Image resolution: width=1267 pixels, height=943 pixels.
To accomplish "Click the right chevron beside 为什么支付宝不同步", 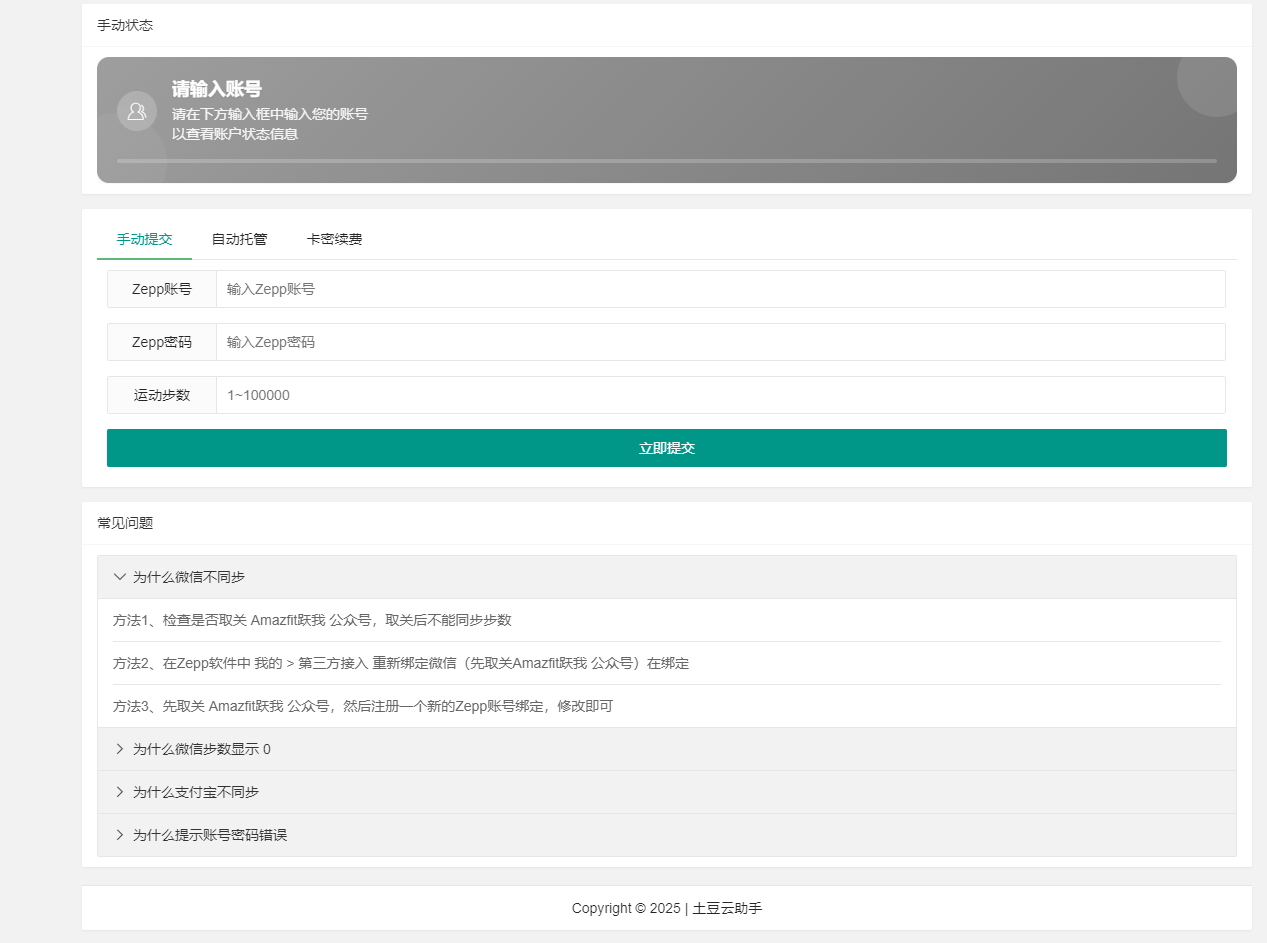I will pyautogui.click(x=120, y=792).
